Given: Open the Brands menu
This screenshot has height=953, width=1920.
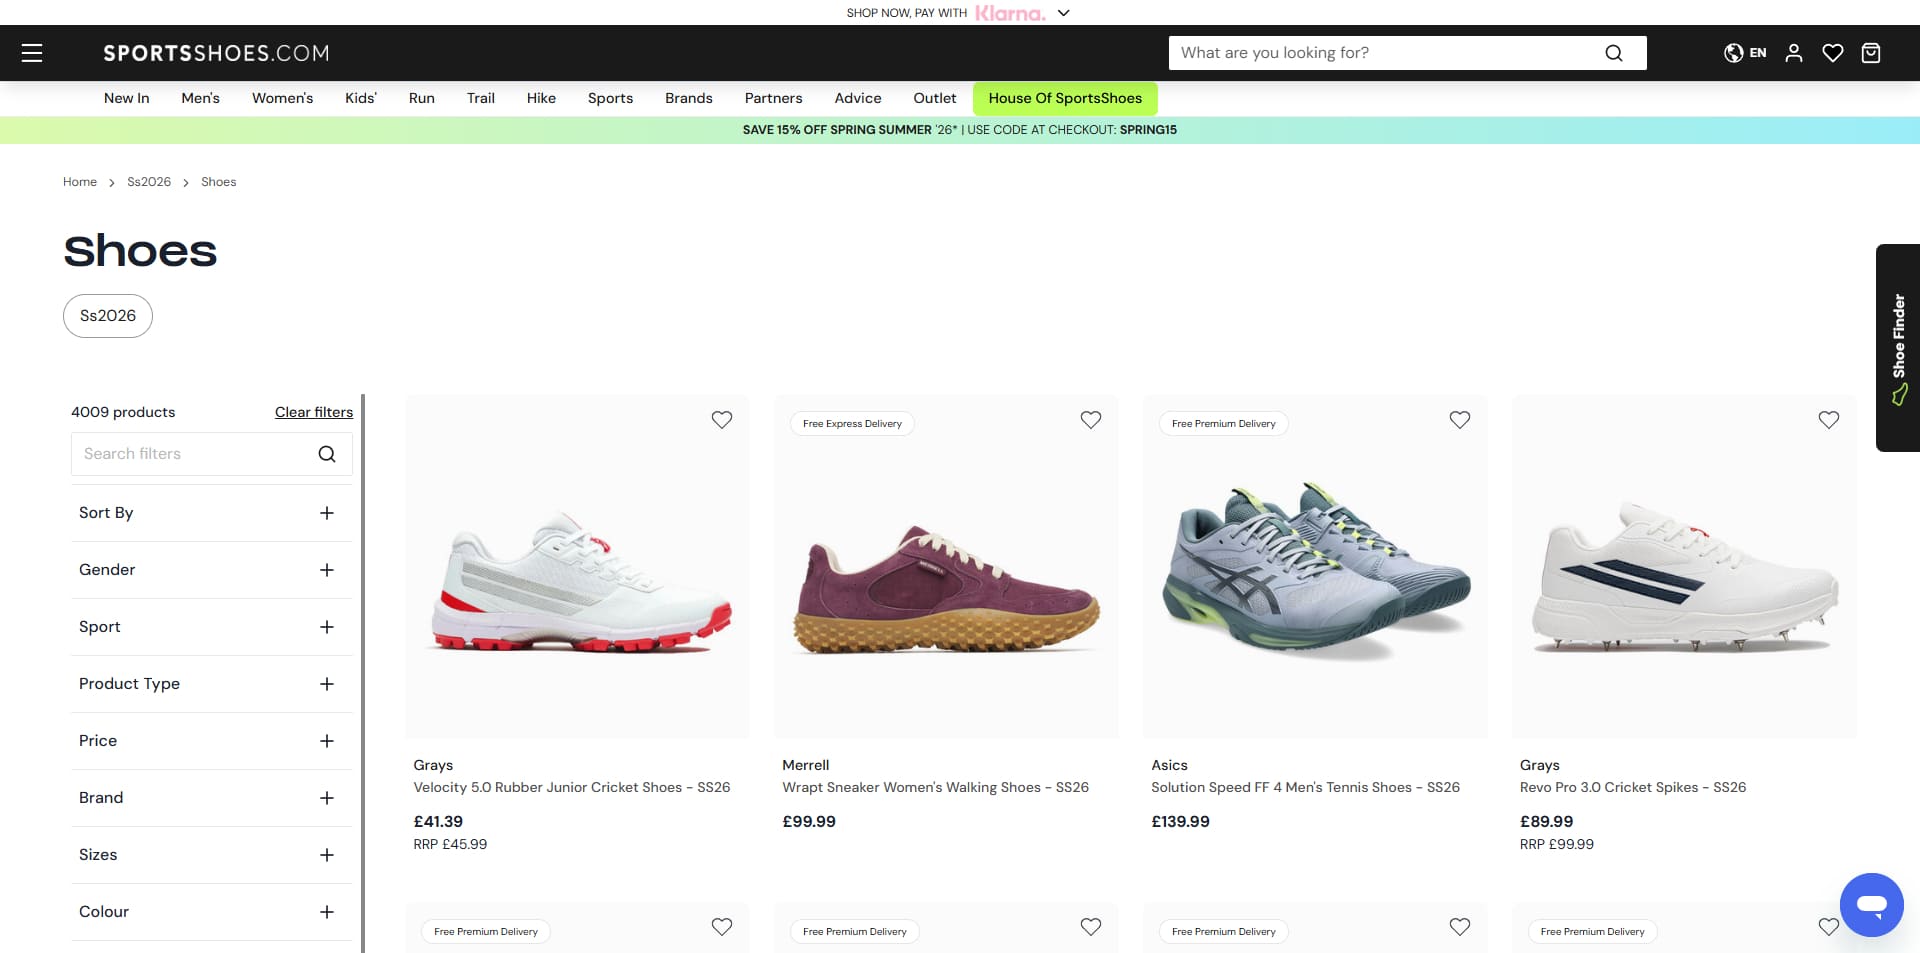Looking at the screenshot, I should pos(688,98).
